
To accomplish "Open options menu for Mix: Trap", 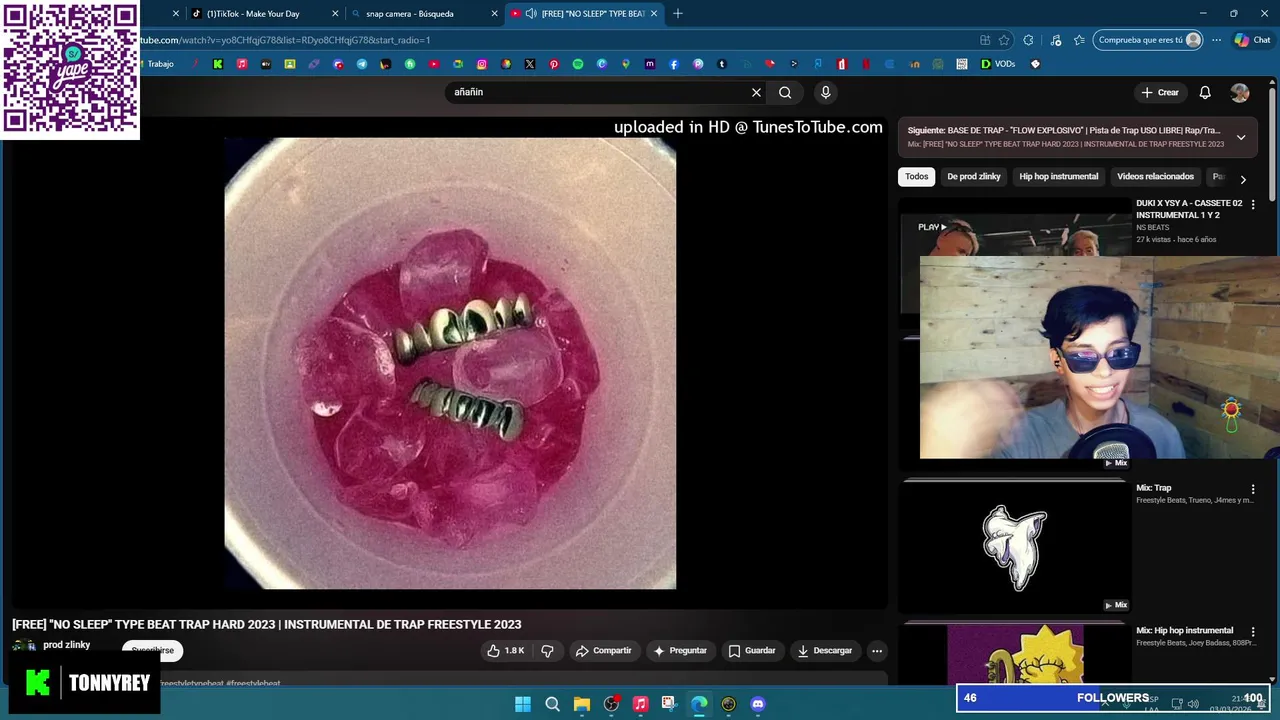I will (1253, 489).
